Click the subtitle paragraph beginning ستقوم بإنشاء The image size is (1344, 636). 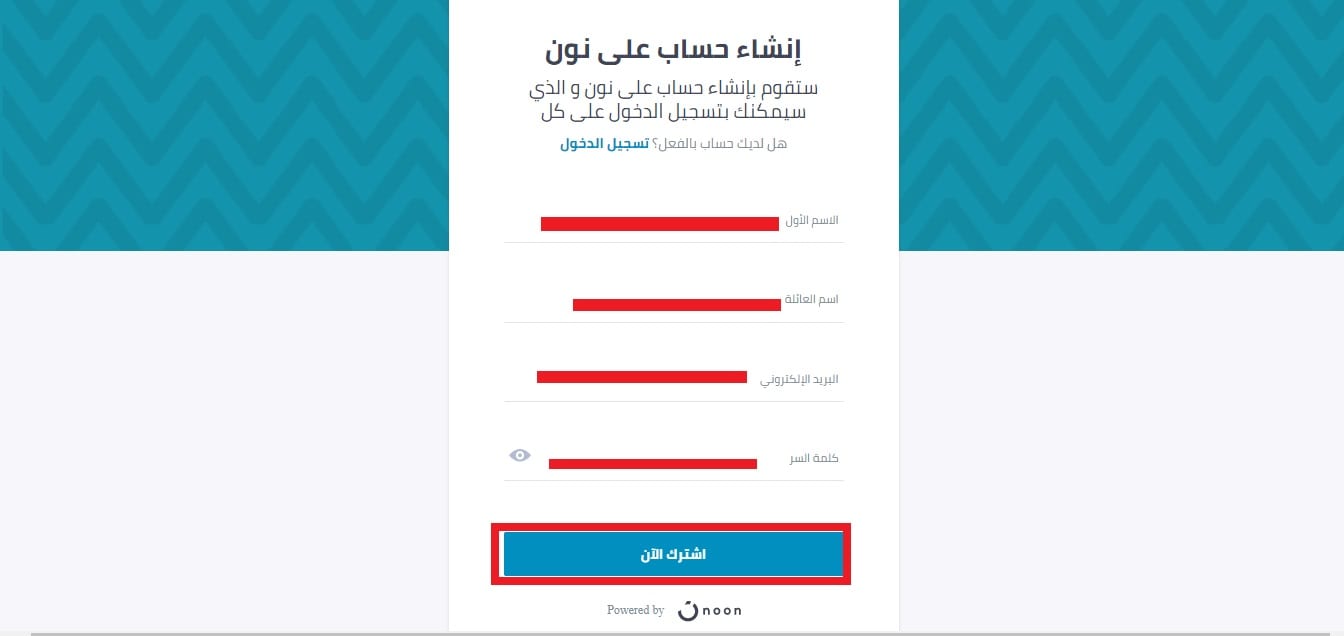[x=674, y=100]
